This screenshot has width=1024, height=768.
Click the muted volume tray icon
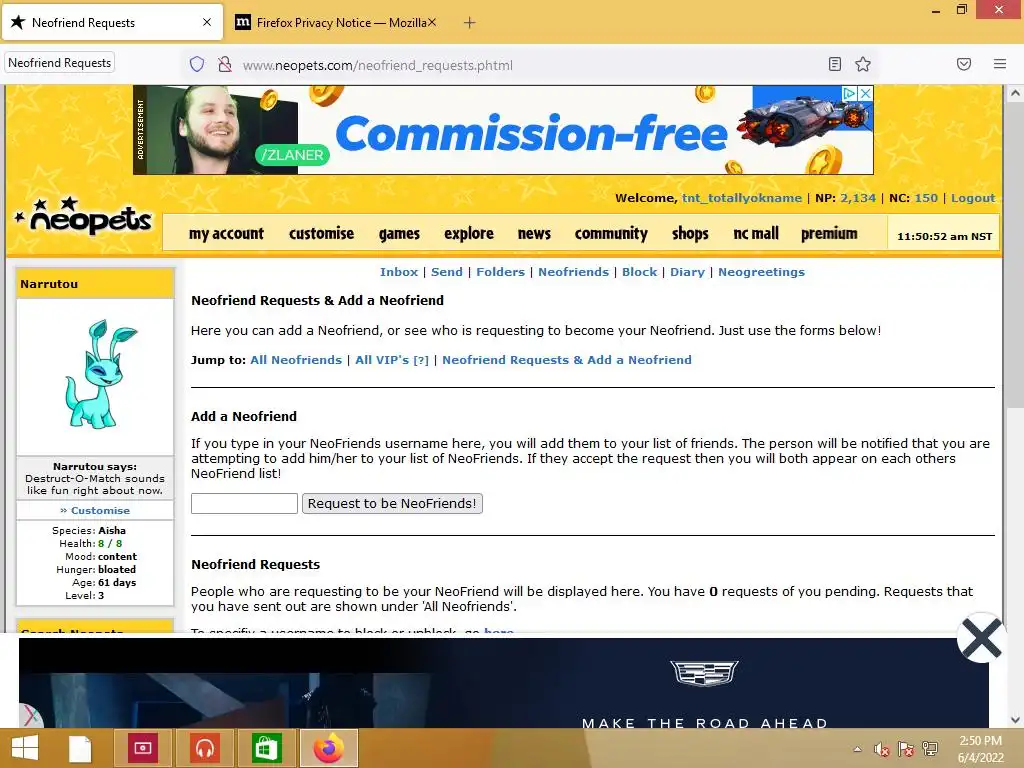(x=882, y=749)
